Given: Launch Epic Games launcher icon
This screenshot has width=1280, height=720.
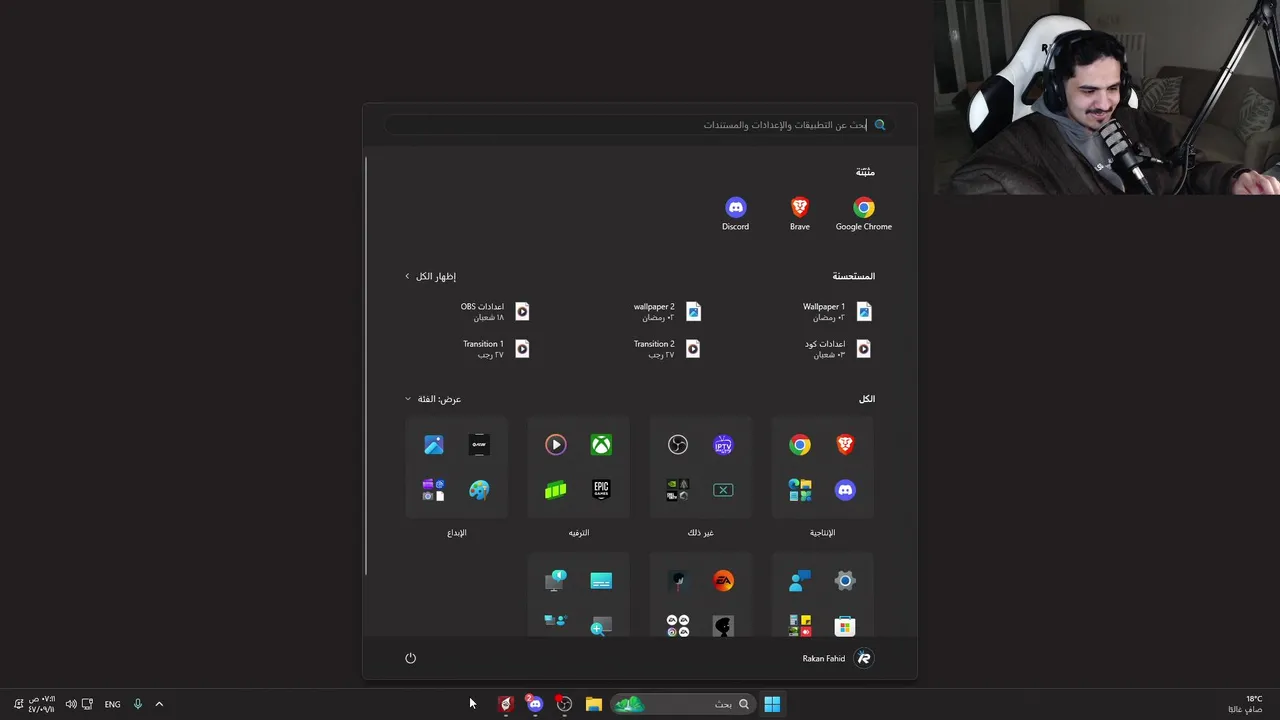Looking at the screenshot, I should coord(601,490).
